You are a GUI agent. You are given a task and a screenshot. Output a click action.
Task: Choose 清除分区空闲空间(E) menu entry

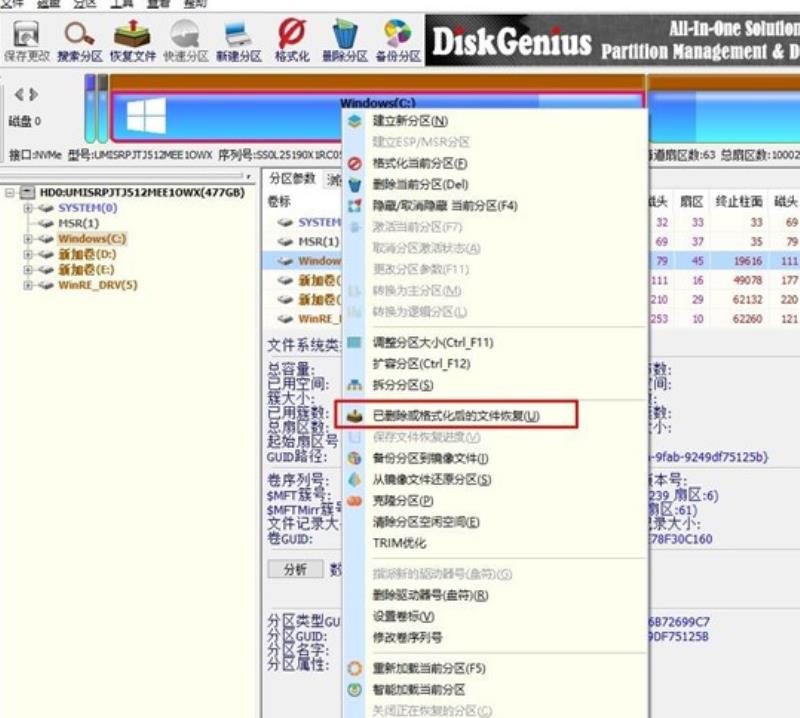pos(426,522)
